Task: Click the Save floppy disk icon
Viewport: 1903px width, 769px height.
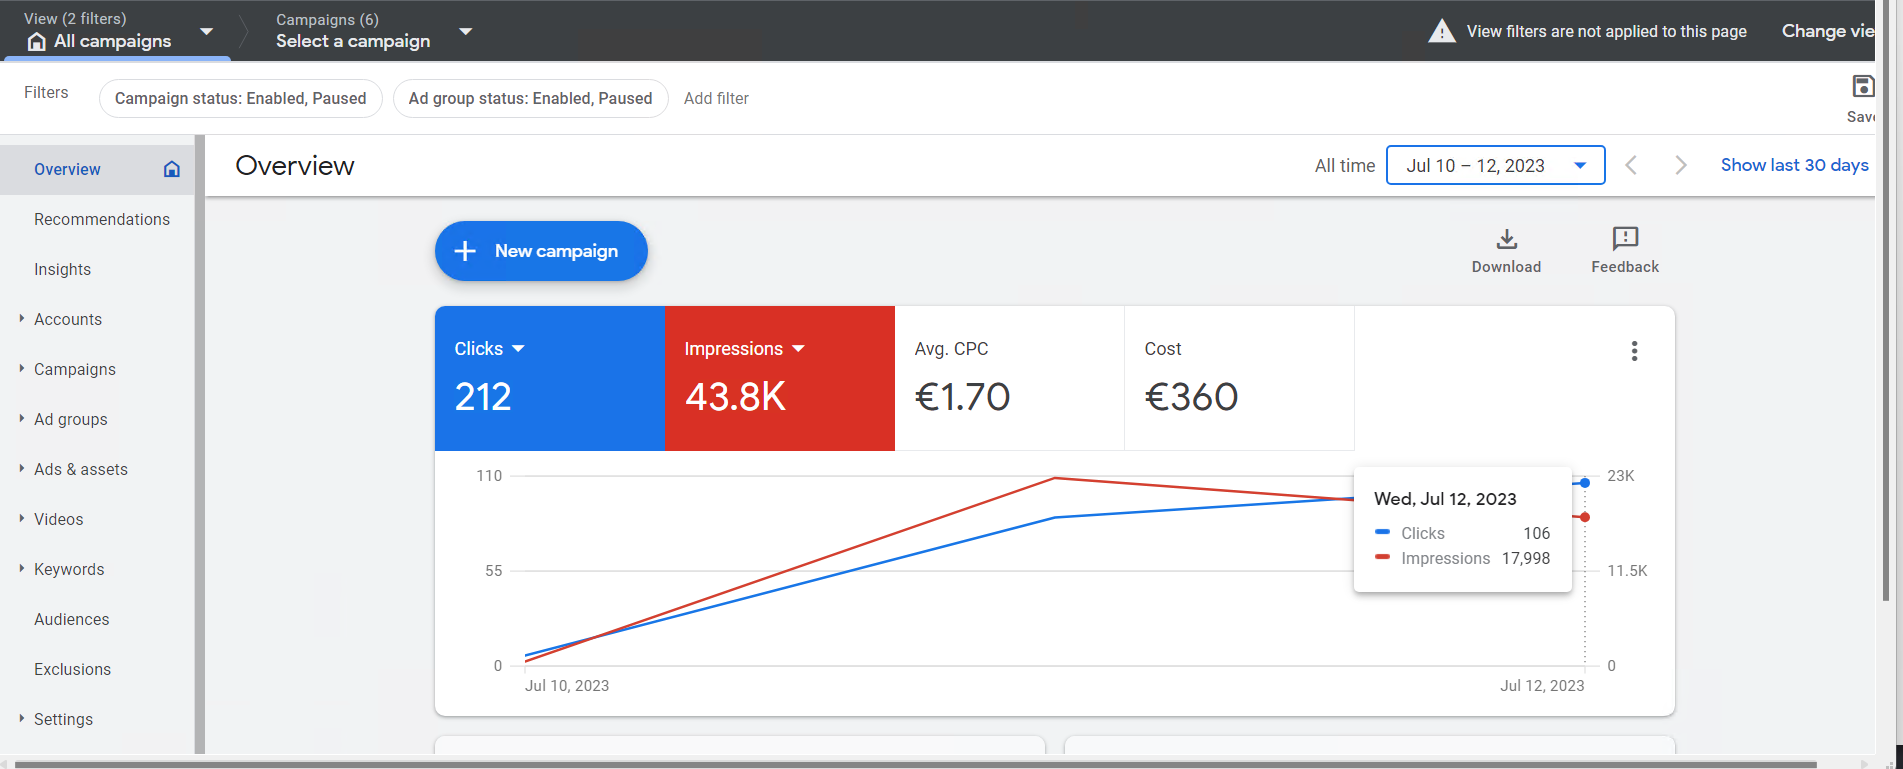Action: pyautogui.click(x=1863, y=86)
